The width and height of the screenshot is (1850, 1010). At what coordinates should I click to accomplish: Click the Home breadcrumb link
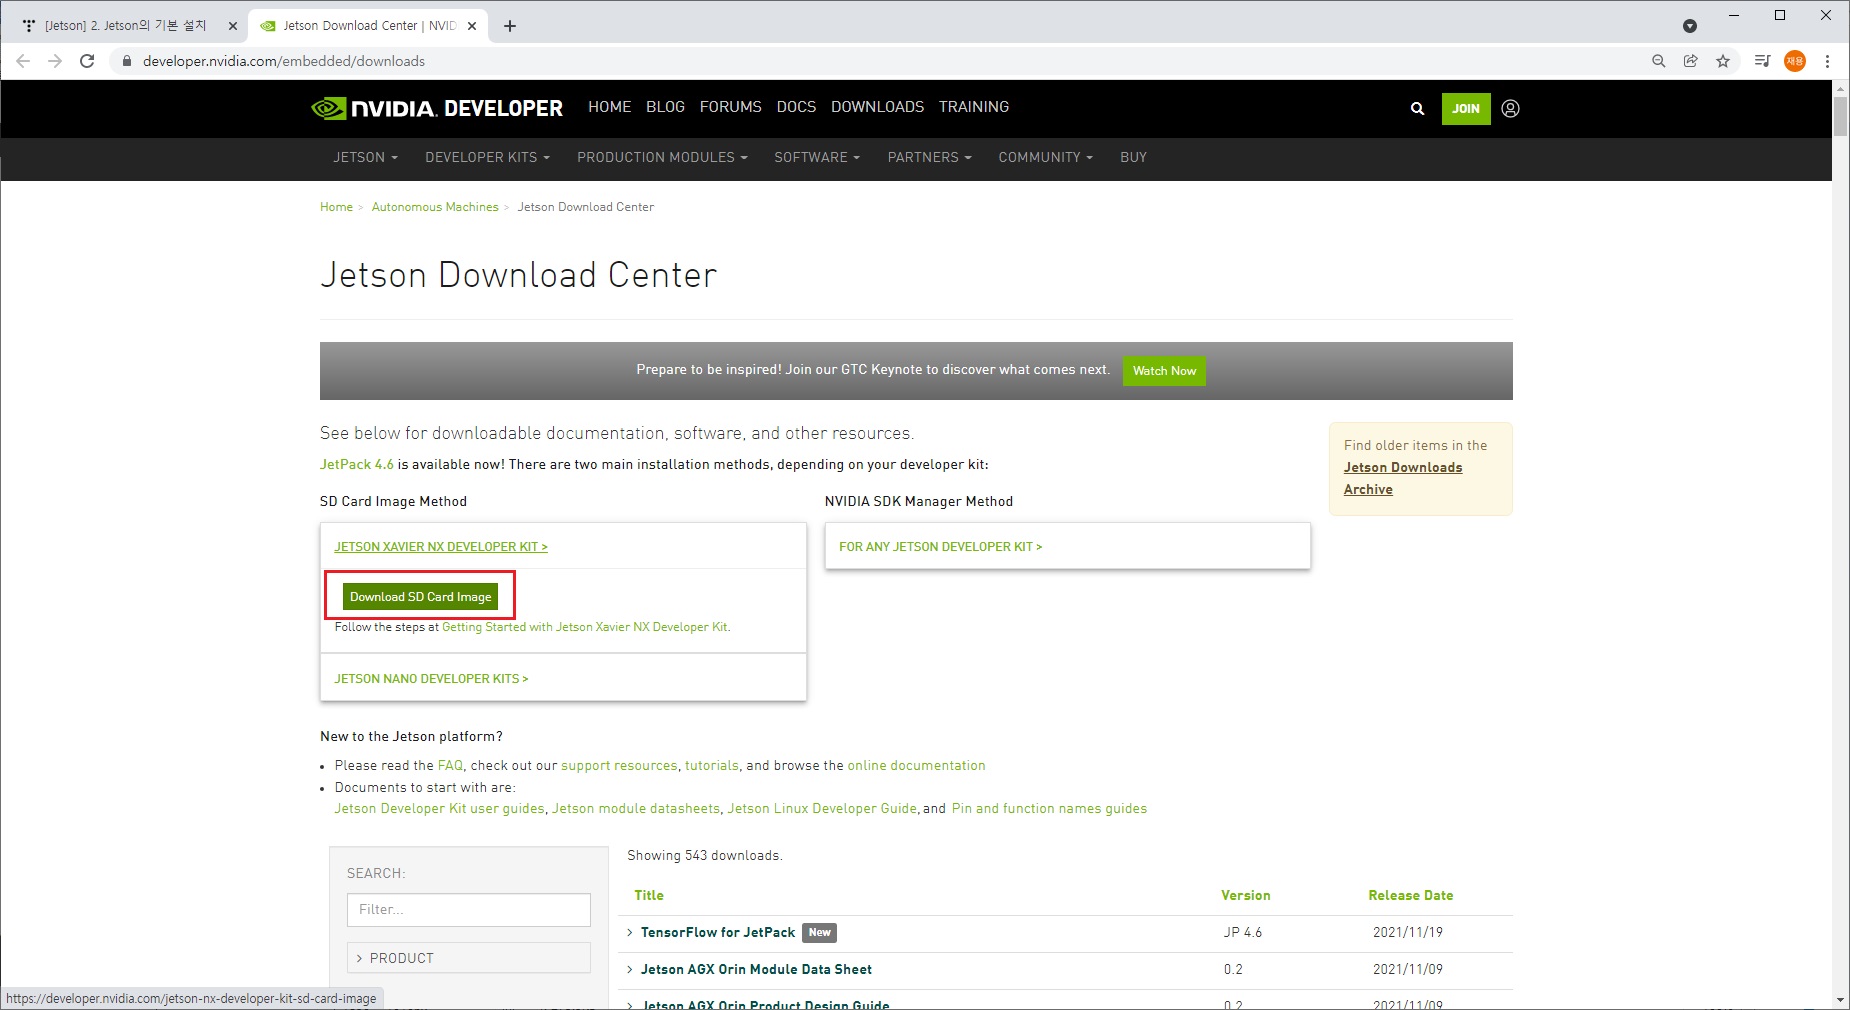[x=336, y=207]
